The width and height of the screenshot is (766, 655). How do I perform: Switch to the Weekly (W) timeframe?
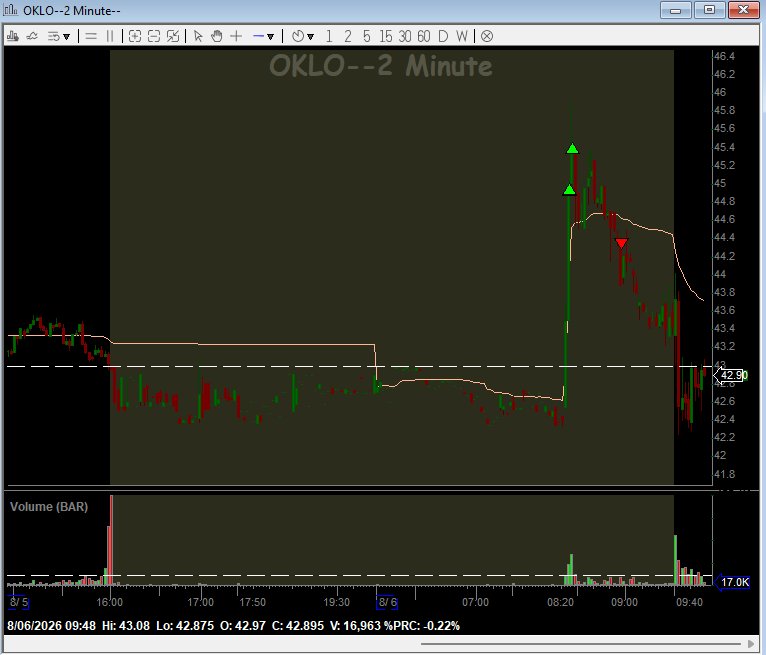point(462,36)
